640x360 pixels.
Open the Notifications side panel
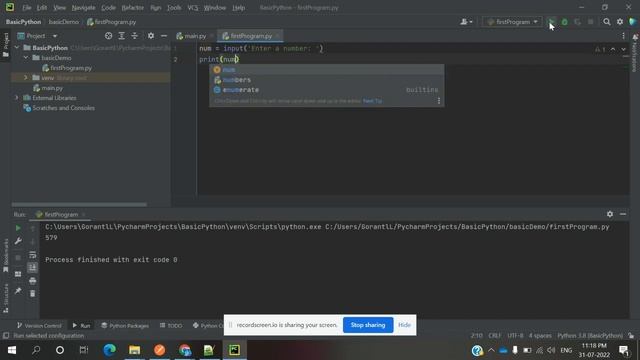click(635, 53)
